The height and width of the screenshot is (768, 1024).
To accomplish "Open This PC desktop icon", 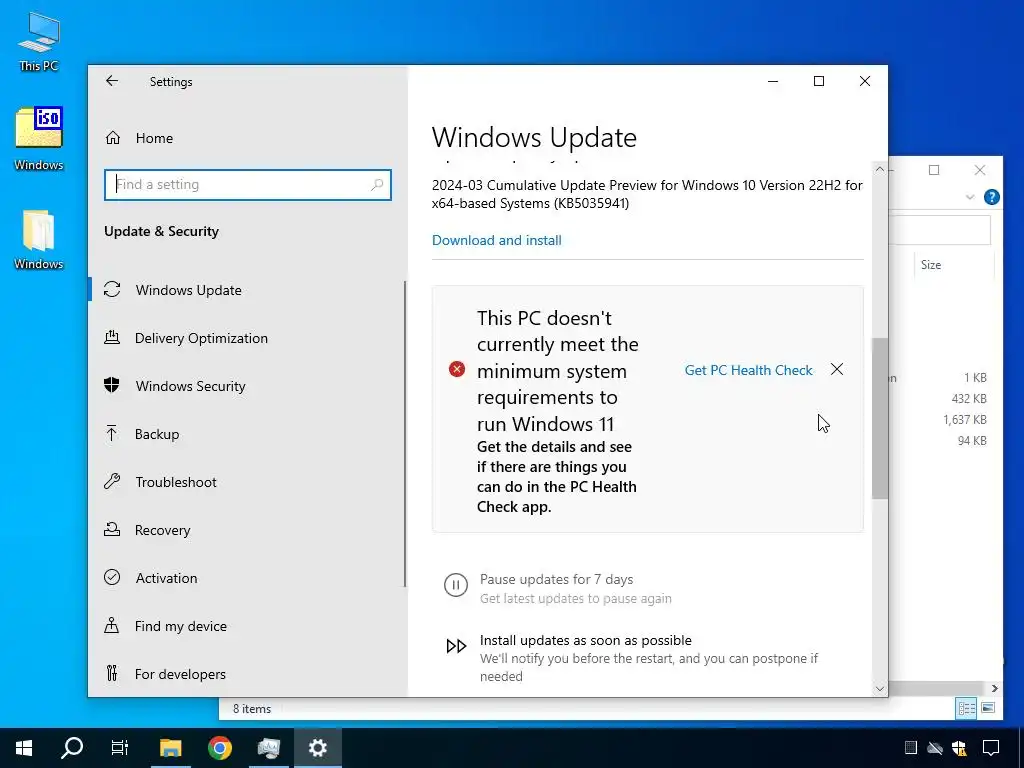I will click(x=39, y=41).
